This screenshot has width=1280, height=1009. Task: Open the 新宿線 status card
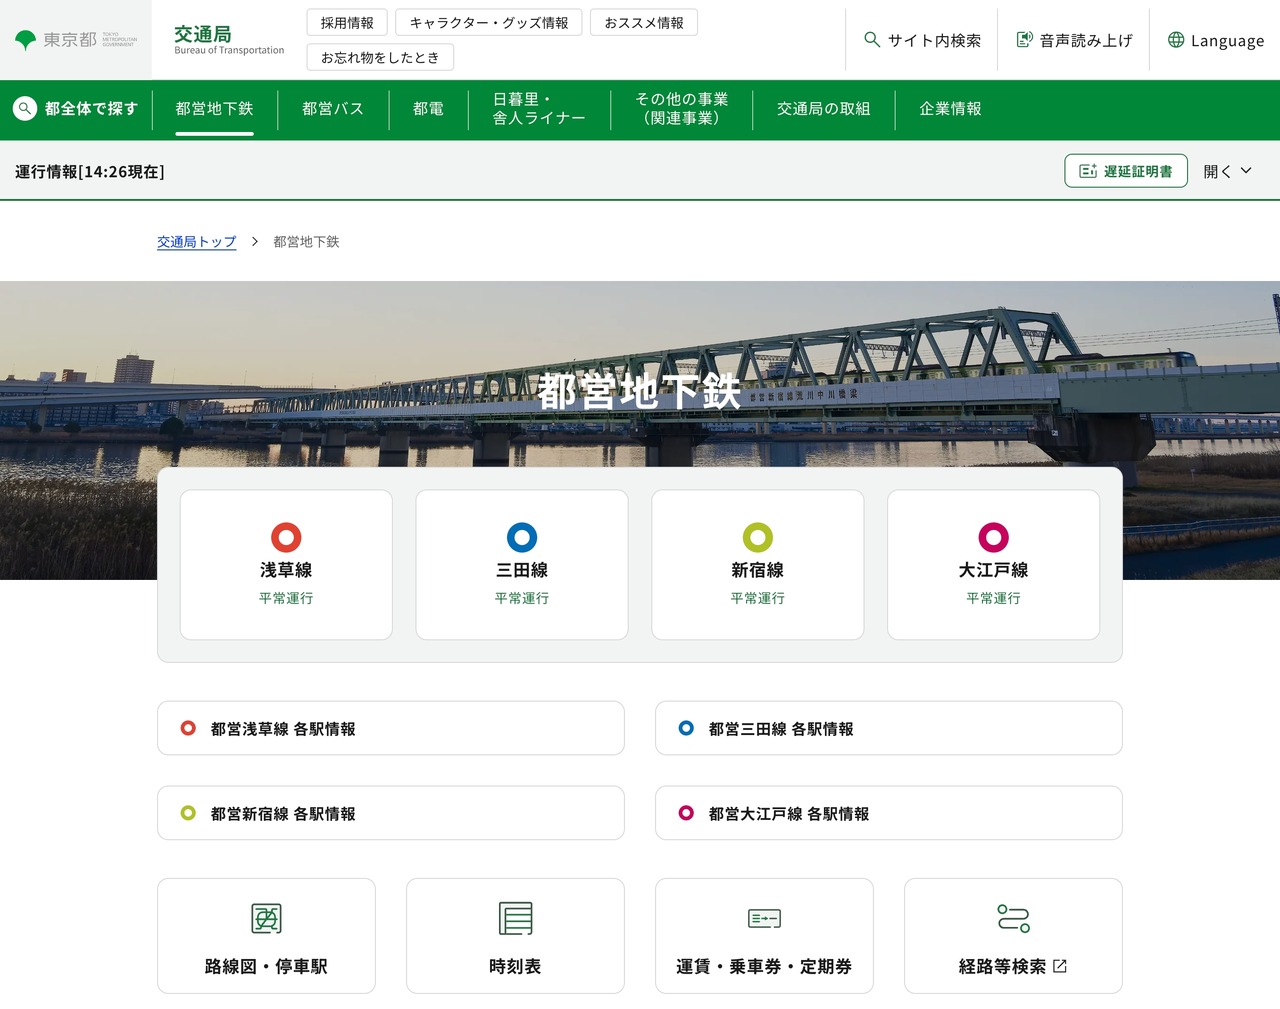(x=758, y=565)
